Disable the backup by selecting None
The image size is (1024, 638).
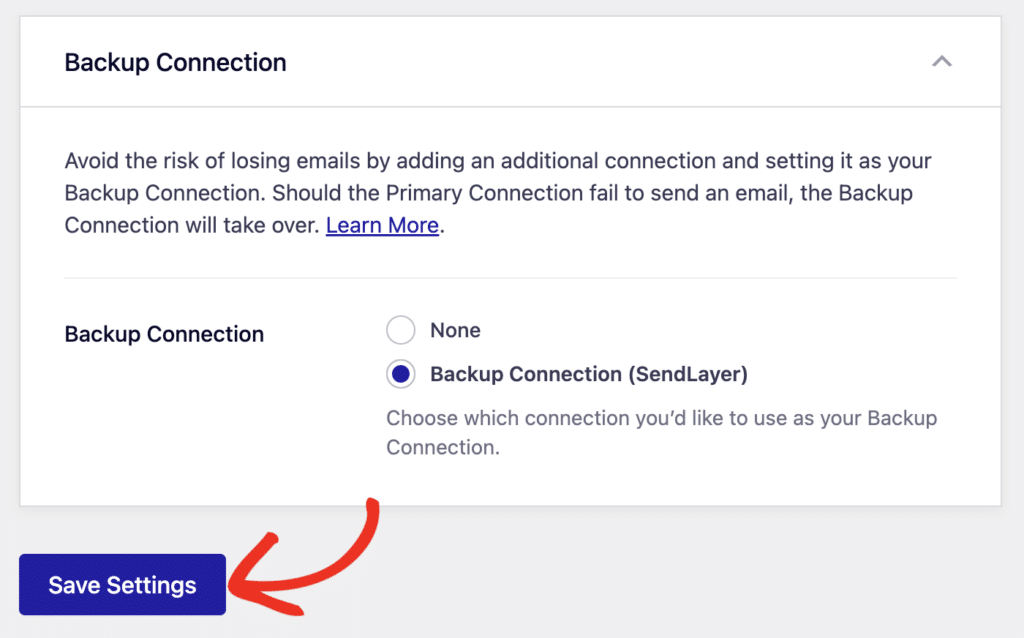pos(400,330)
